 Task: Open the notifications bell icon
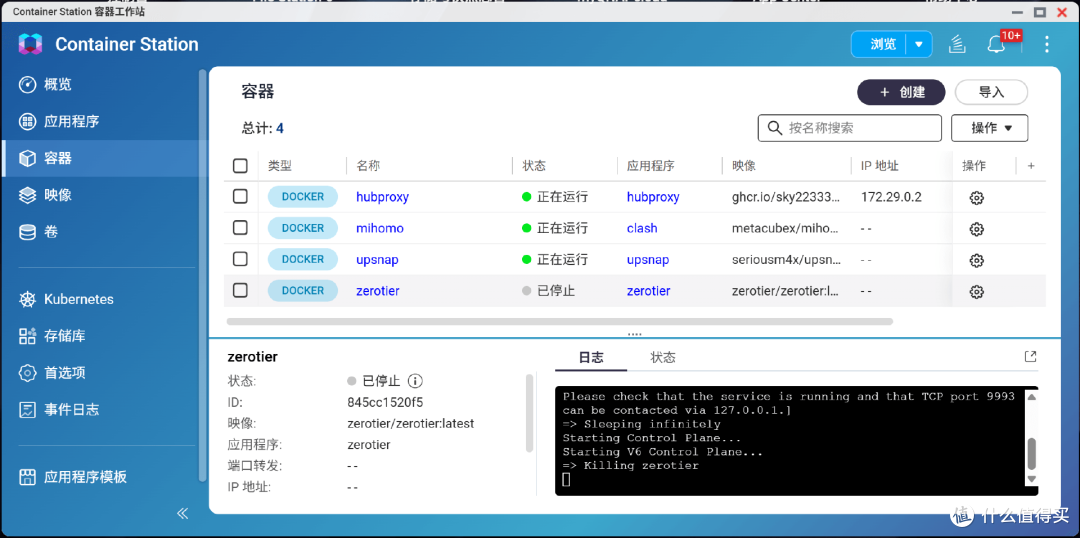(x=995, y=45)
